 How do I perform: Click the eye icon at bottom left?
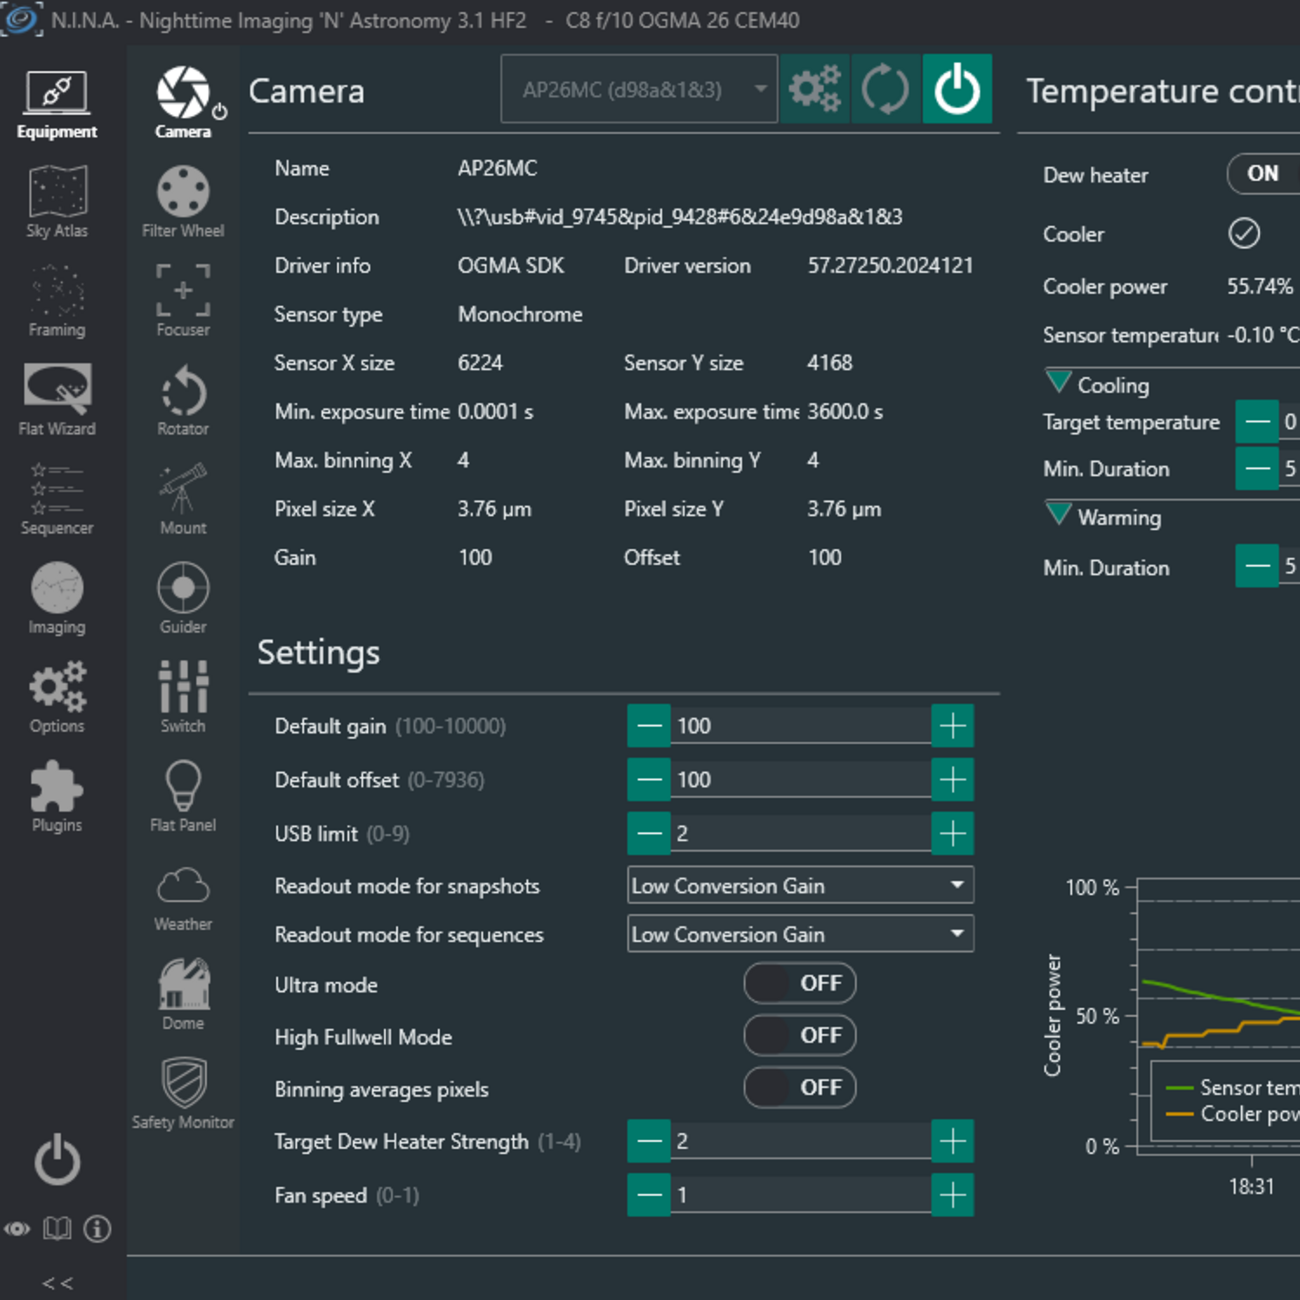click(17, 1229)
